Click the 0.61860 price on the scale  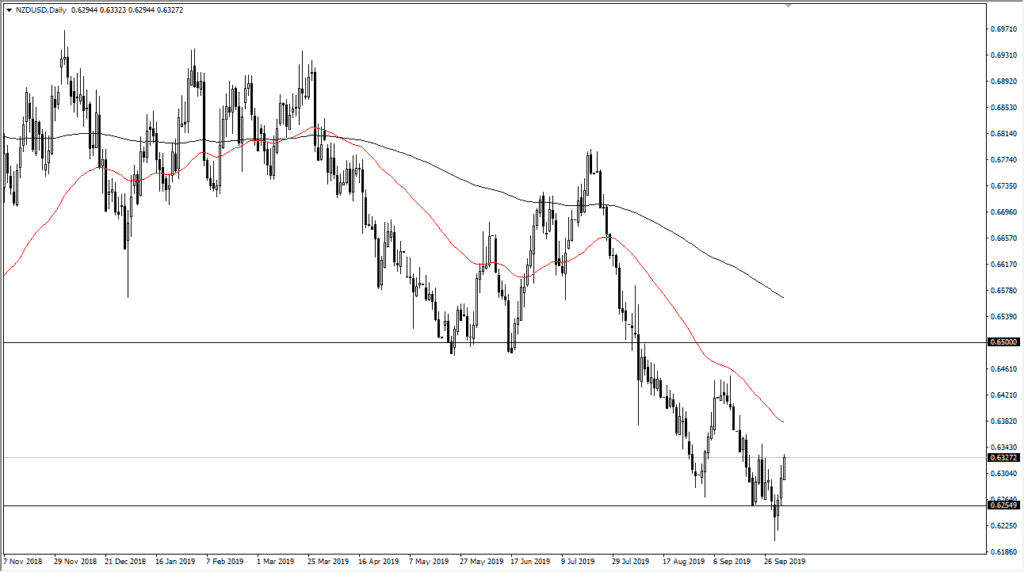[x=1004, y=552]
